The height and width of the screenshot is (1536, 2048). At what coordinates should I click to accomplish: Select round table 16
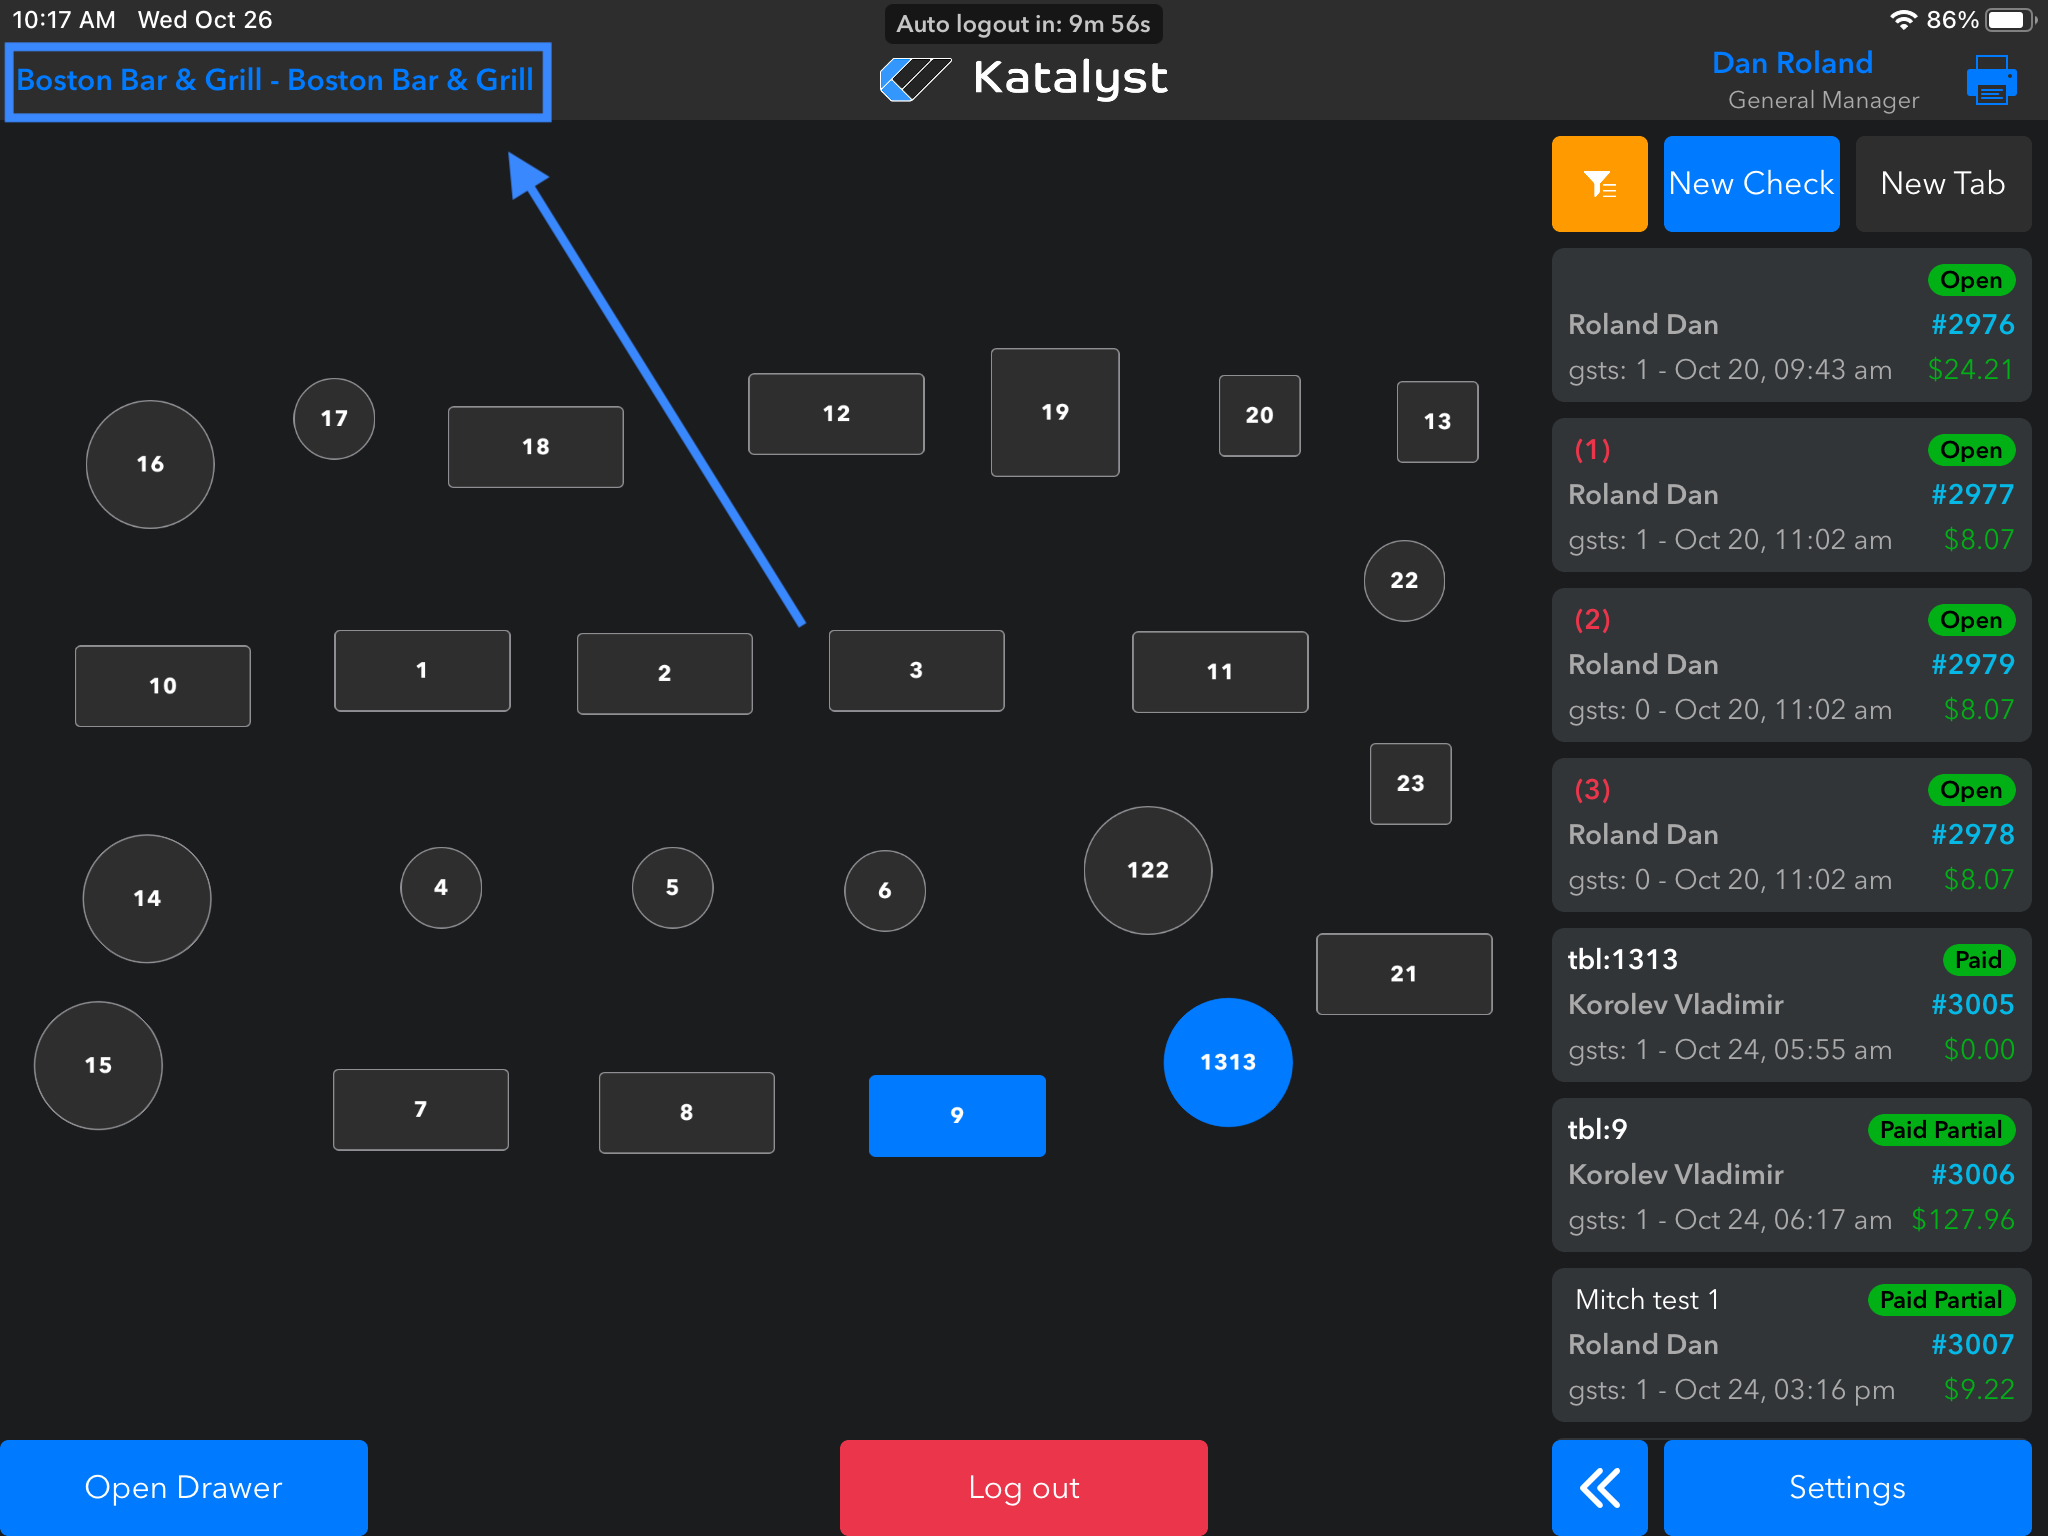150,464
